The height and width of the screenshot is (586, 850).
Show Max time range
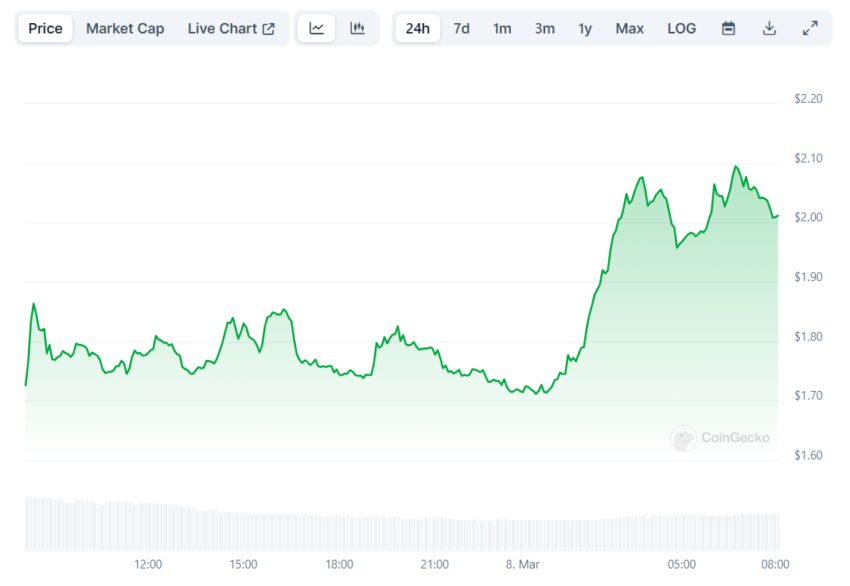[x=629, y=28]
